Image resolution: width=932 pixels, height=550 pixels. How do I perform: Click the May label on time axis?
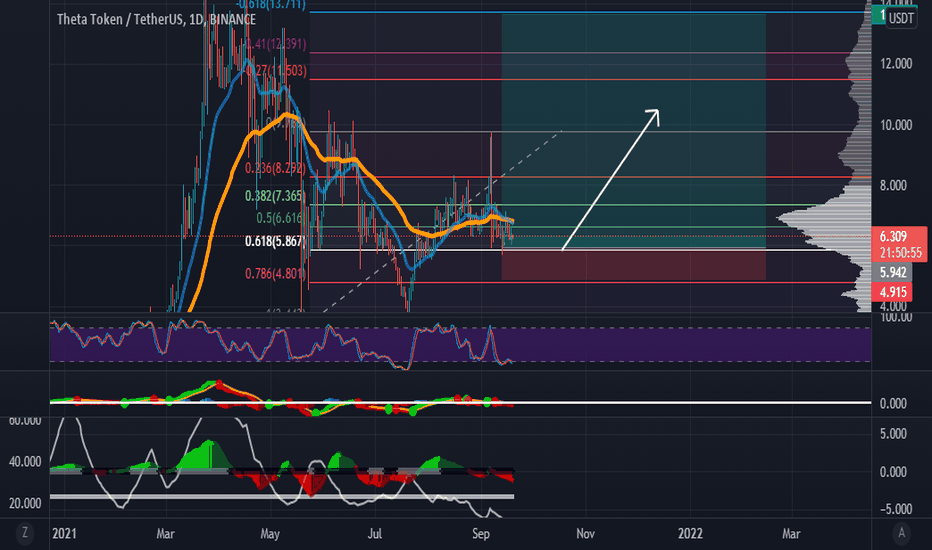tap(270, 533)
